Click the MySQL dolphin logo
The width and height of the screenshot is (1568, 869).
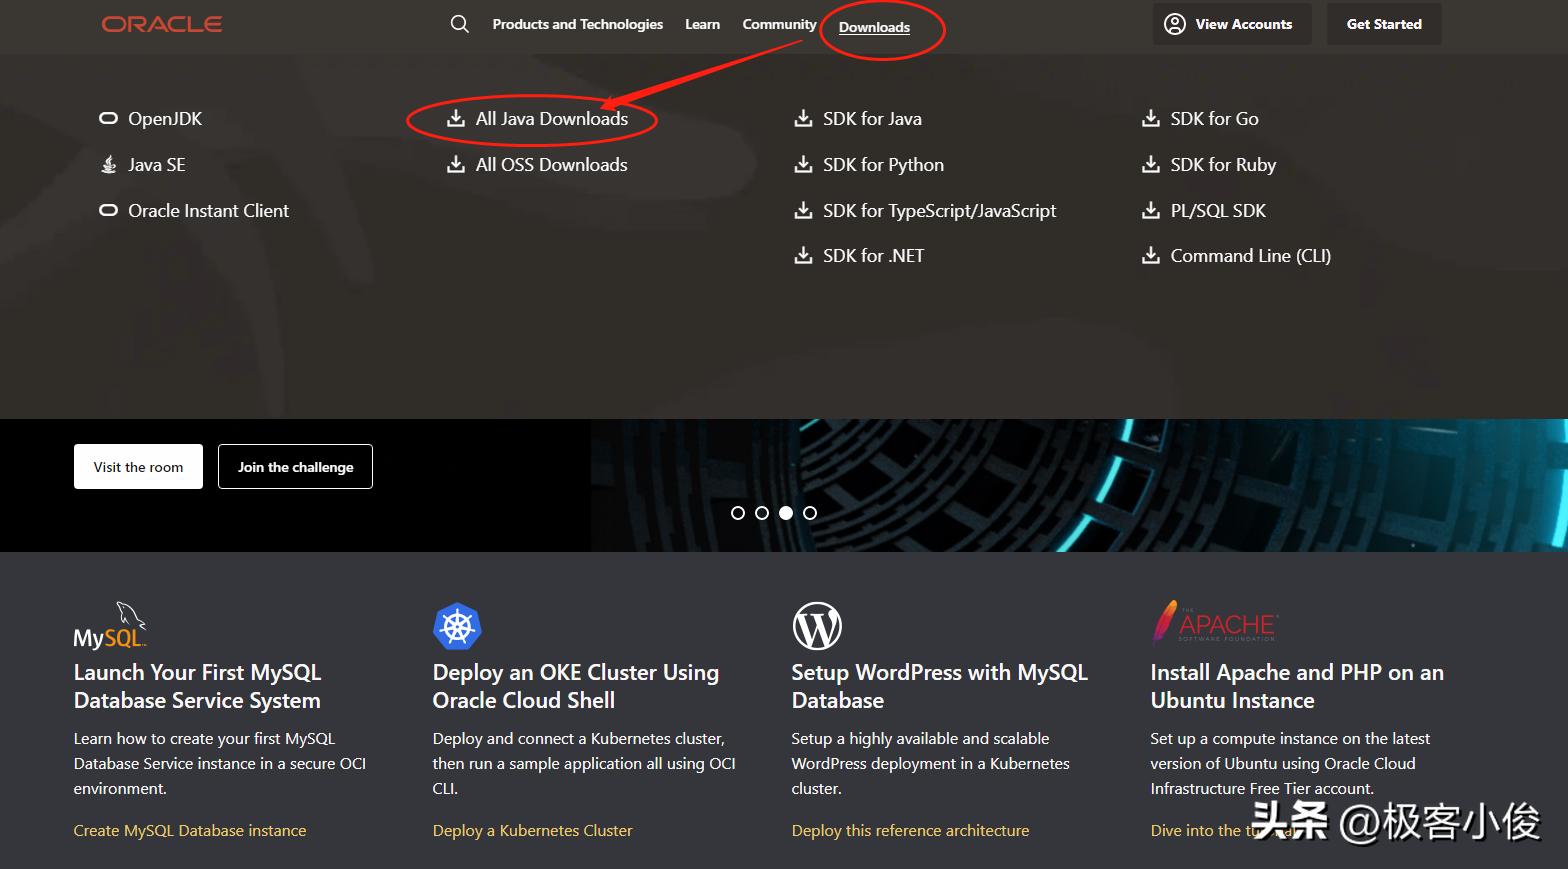pos(111,626)
